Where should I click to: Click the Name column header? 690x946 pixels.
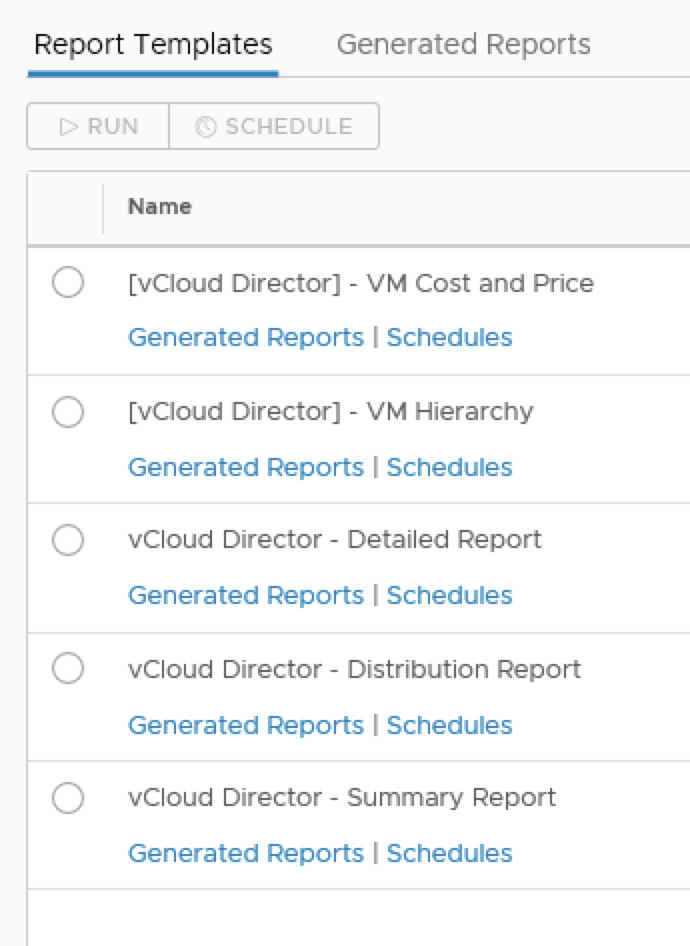[x=160, y=207]
